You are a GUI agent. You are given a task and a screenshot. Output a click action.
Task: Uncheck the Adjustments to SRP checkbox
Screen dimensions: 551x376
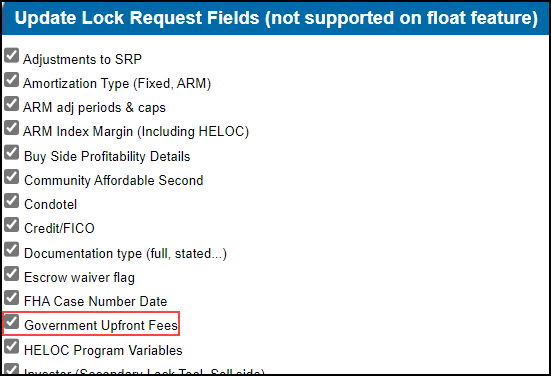coord(12,56)
